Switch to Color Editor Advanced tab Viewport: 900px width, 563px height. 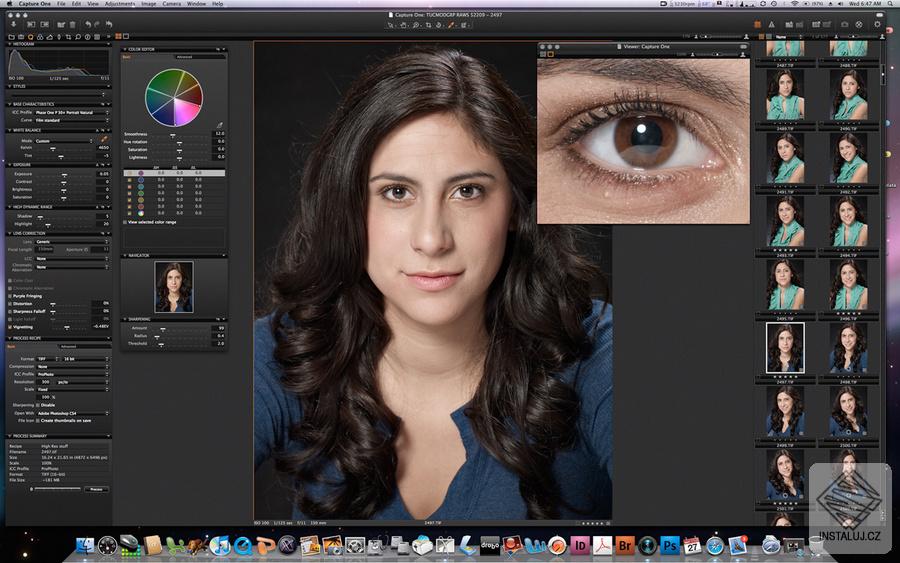click(x=200, y=57)
